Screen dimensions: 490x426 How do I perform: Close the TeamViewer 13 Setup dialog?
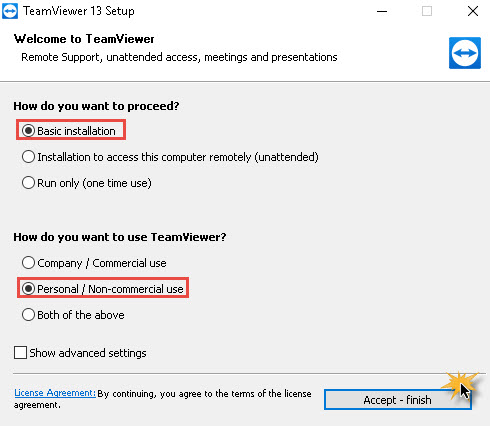pos(473,11)
